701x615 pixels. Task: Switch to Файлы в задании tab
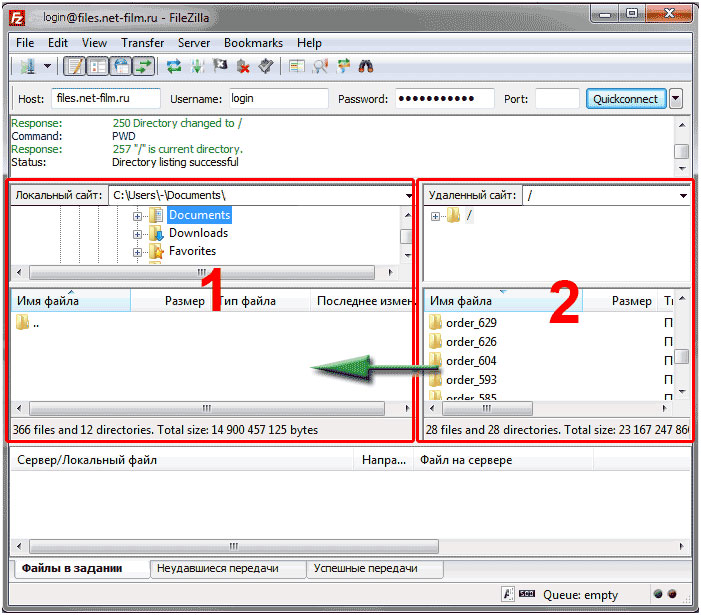pos(82,569)
